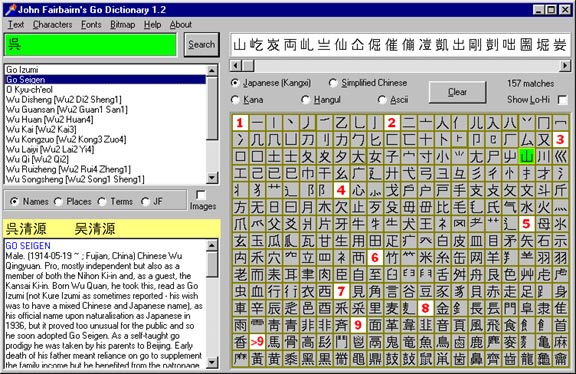Open the Bitmap menu
This screenshot has width=576, height=374.
click(123, 25)
